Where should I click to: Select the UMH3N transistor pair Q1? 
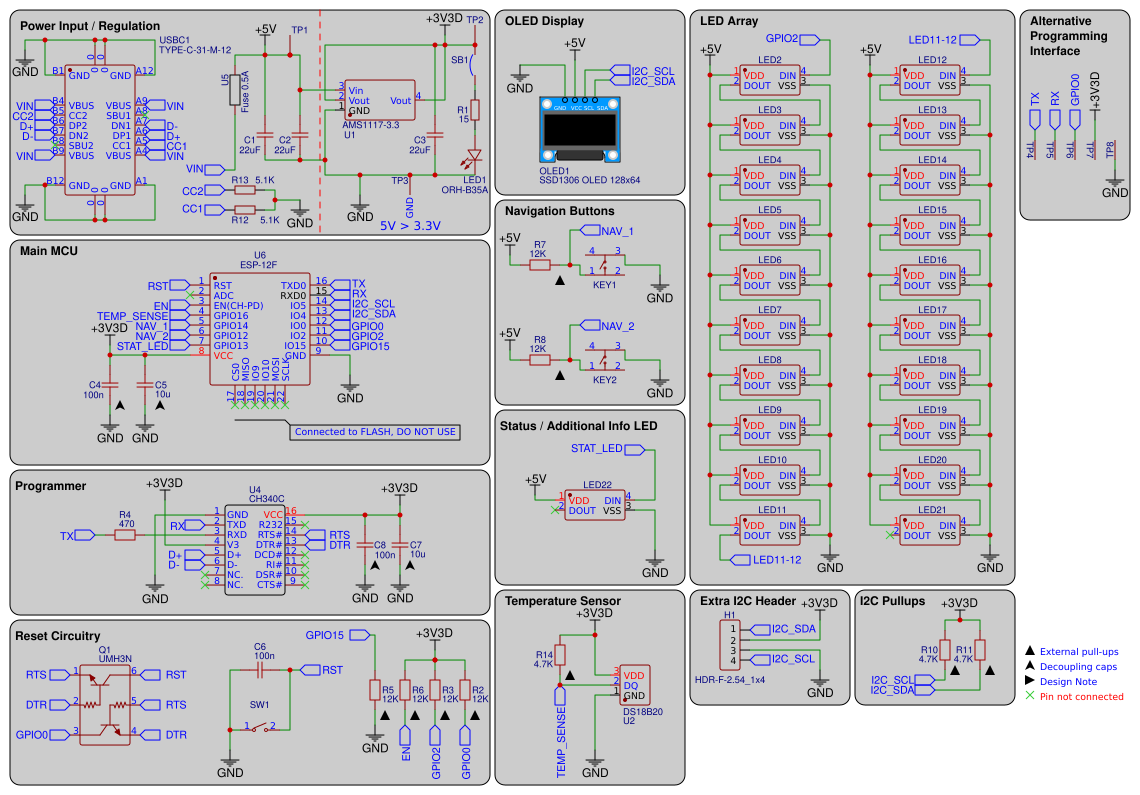[105, 705]
